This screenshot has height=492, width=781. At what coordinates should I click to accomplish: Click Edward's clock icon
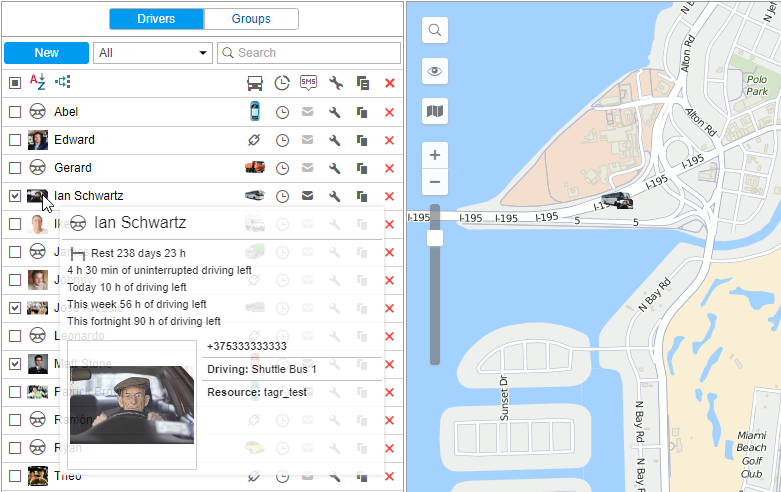(282, 140)
